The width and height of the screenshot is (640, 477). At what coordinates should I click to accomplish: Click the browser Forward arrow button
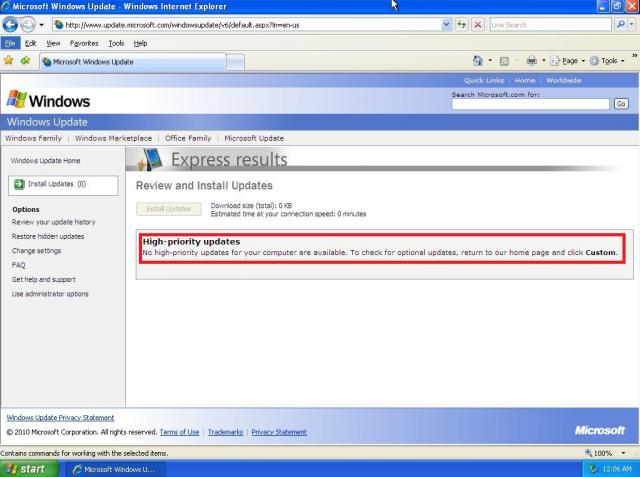point(28,25)
